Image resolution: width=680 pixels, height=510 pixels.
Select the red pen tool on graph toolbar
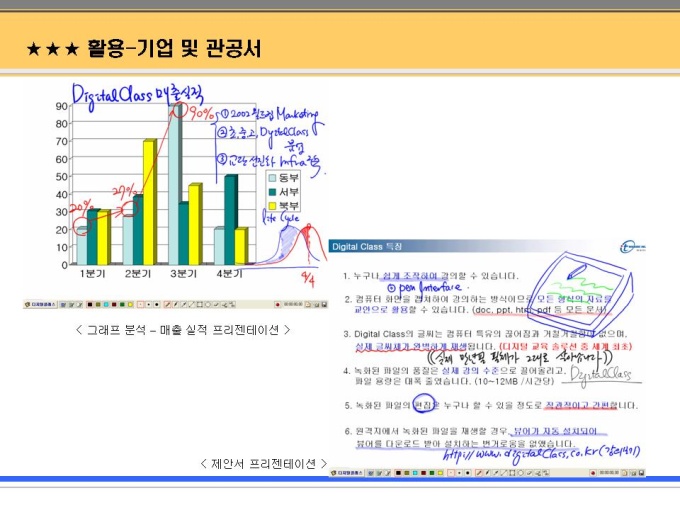(167, 304)
